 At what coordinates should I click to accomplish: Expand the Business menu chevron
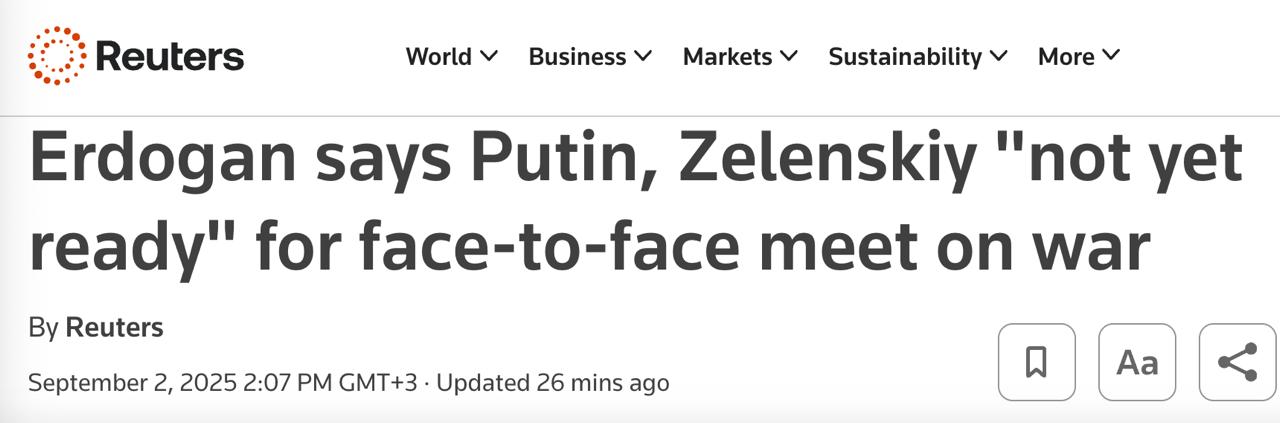click(643, 56)
